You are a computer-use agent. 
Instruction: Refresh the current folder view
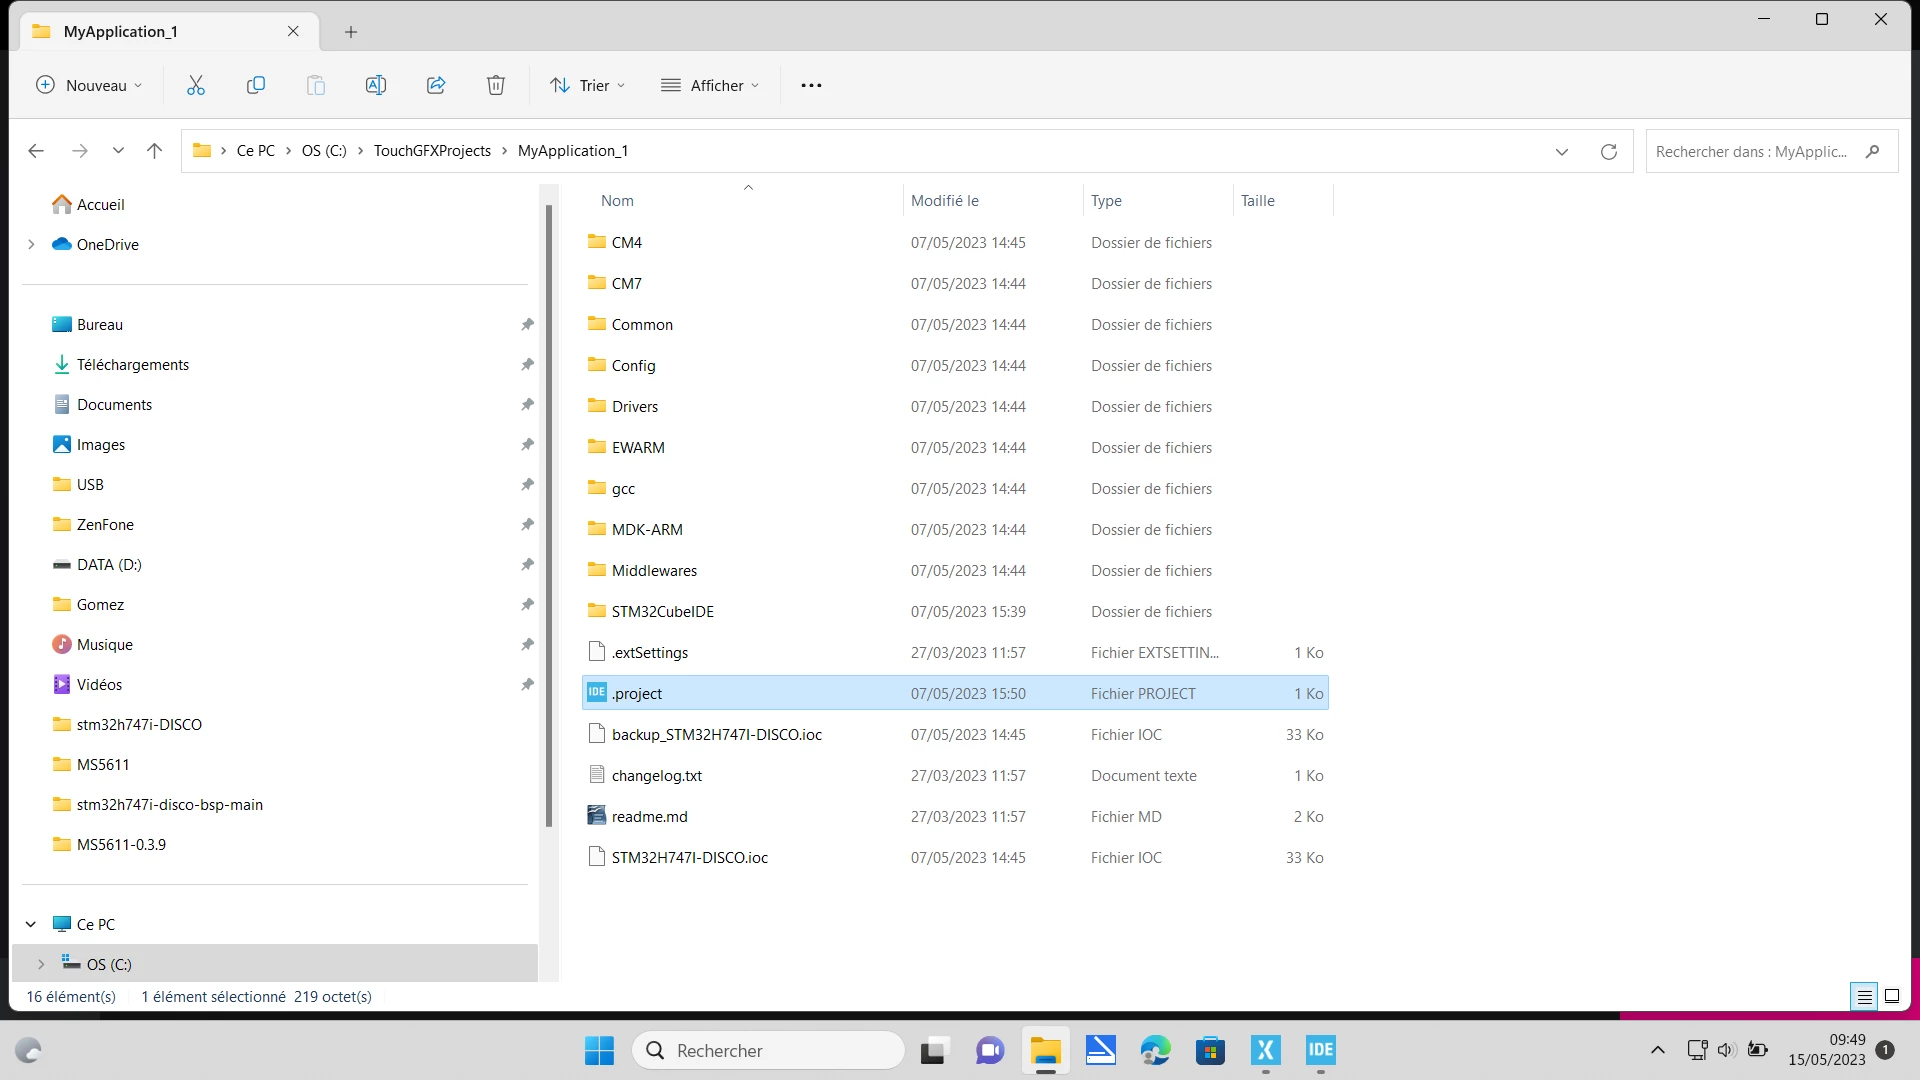(1609, 151)
